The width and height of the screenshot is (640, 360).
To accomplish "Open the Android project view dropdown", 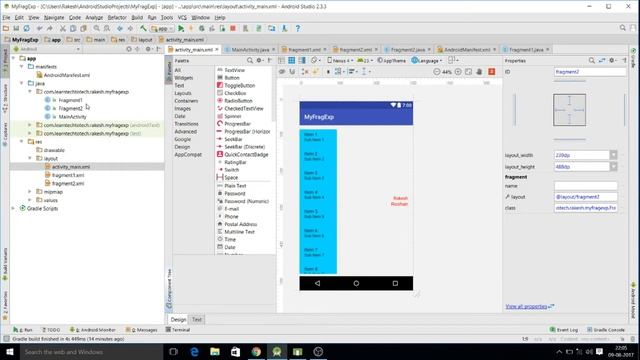I will coord(47,49).
